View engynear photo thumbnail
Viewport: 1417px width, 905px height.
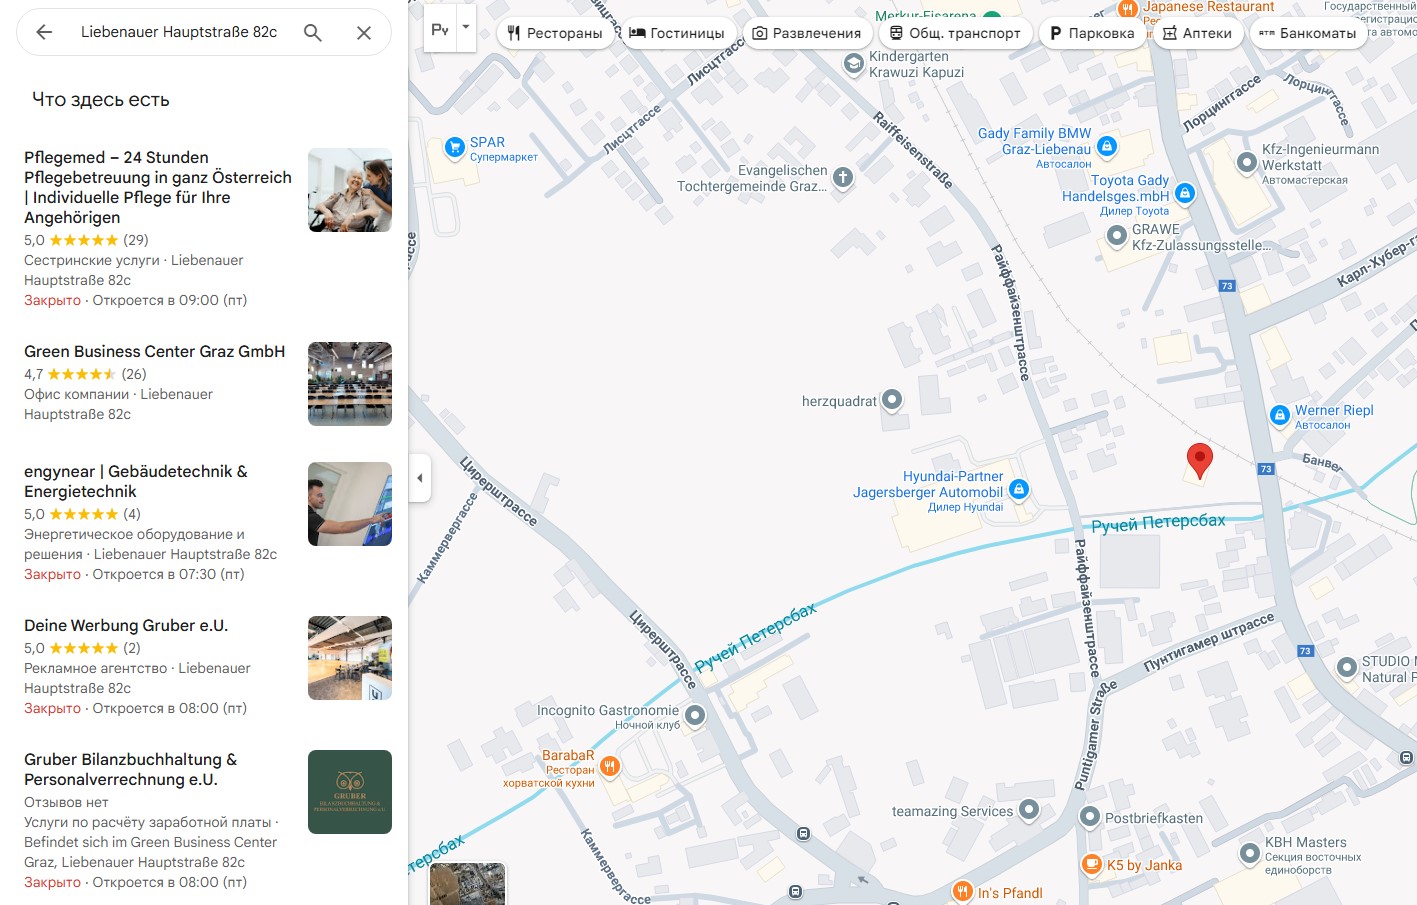(350, 504)
